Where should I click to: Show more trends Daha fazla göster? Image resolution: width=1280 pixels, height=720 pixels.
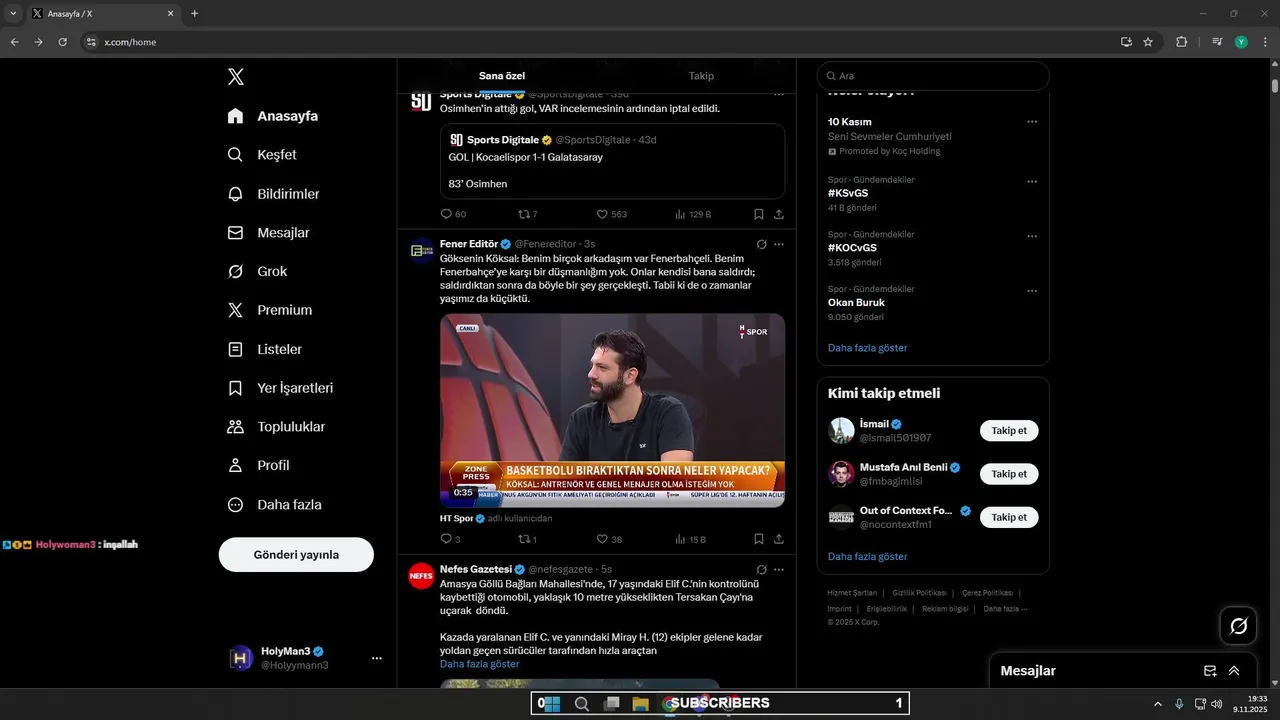(867, 348)
